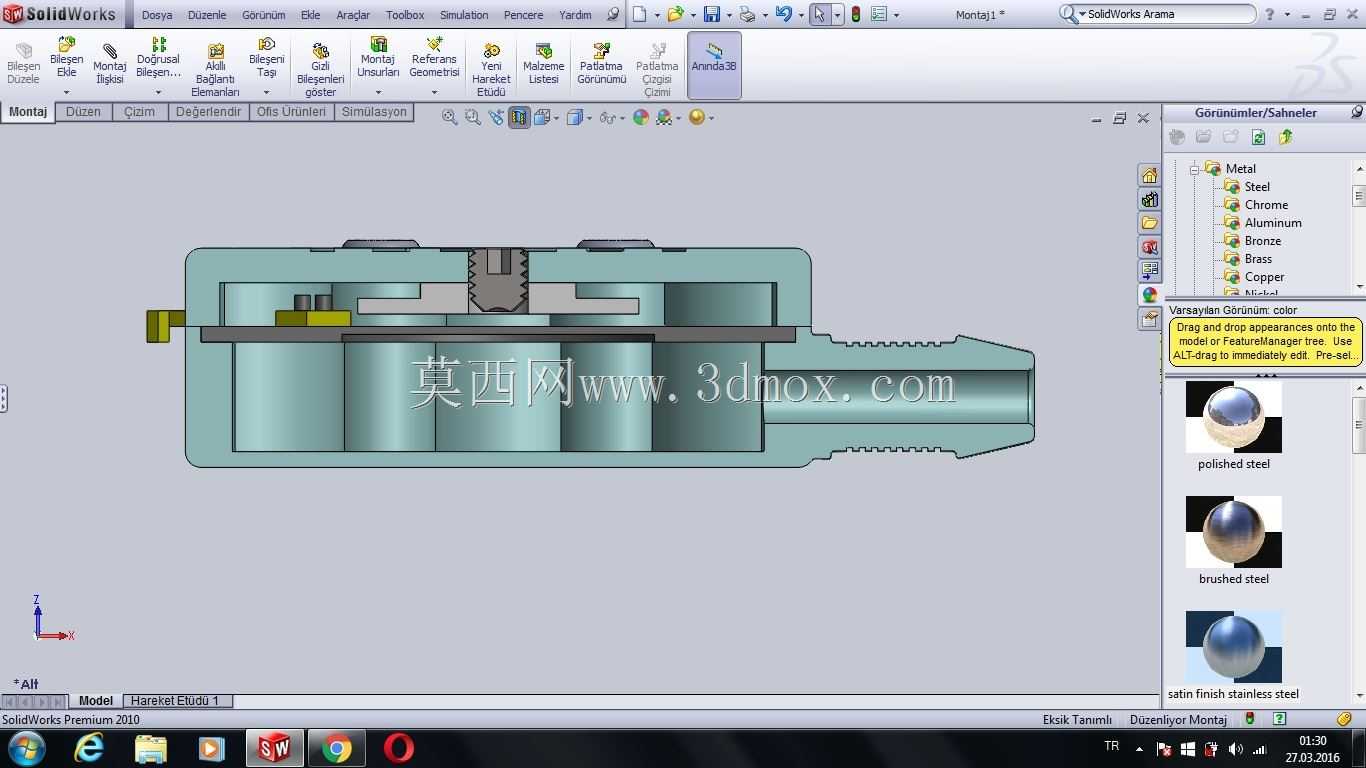Click the Zoom to Fit icon
The height and width of the screenshot is (768, 1366).
click(450, 118)
